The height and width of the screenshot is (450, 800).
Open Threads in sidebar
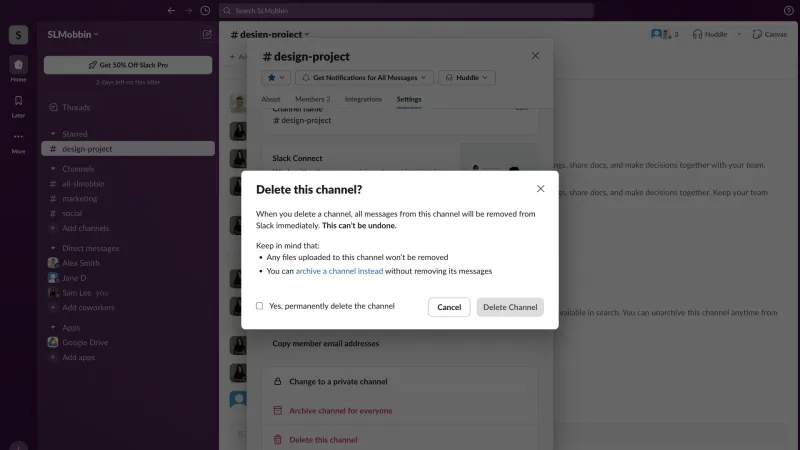tap(77, 107)
